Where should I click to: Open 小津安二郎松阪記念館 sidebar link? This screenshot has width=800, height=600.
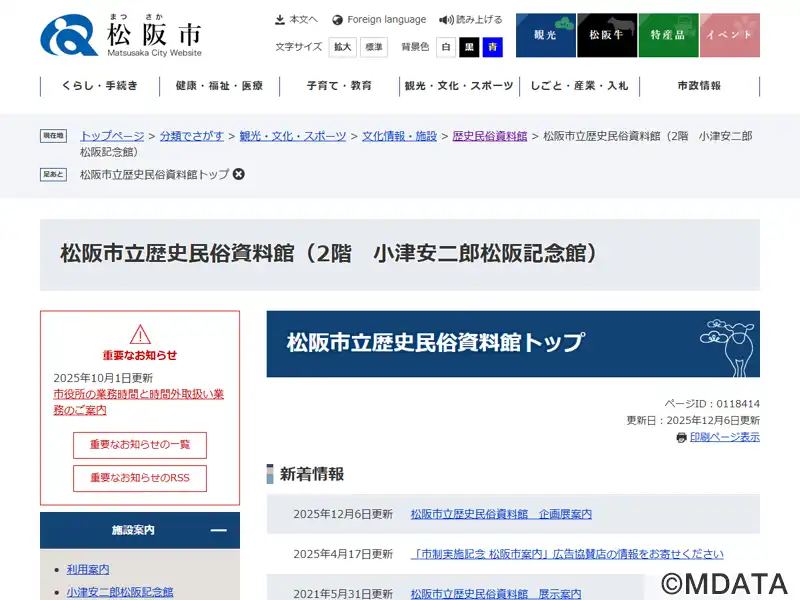(x=120, y=592)
